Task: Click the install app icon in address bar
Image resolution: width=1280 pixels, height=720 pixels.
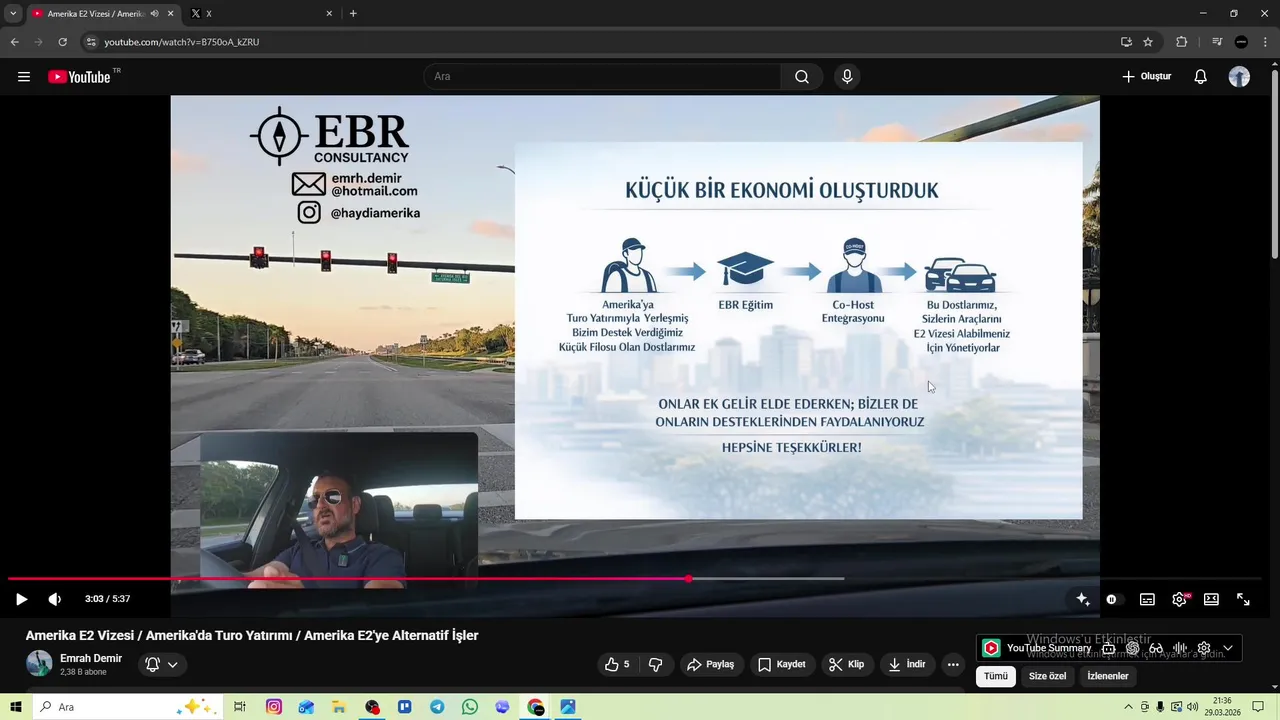Action: [1126, 42]
